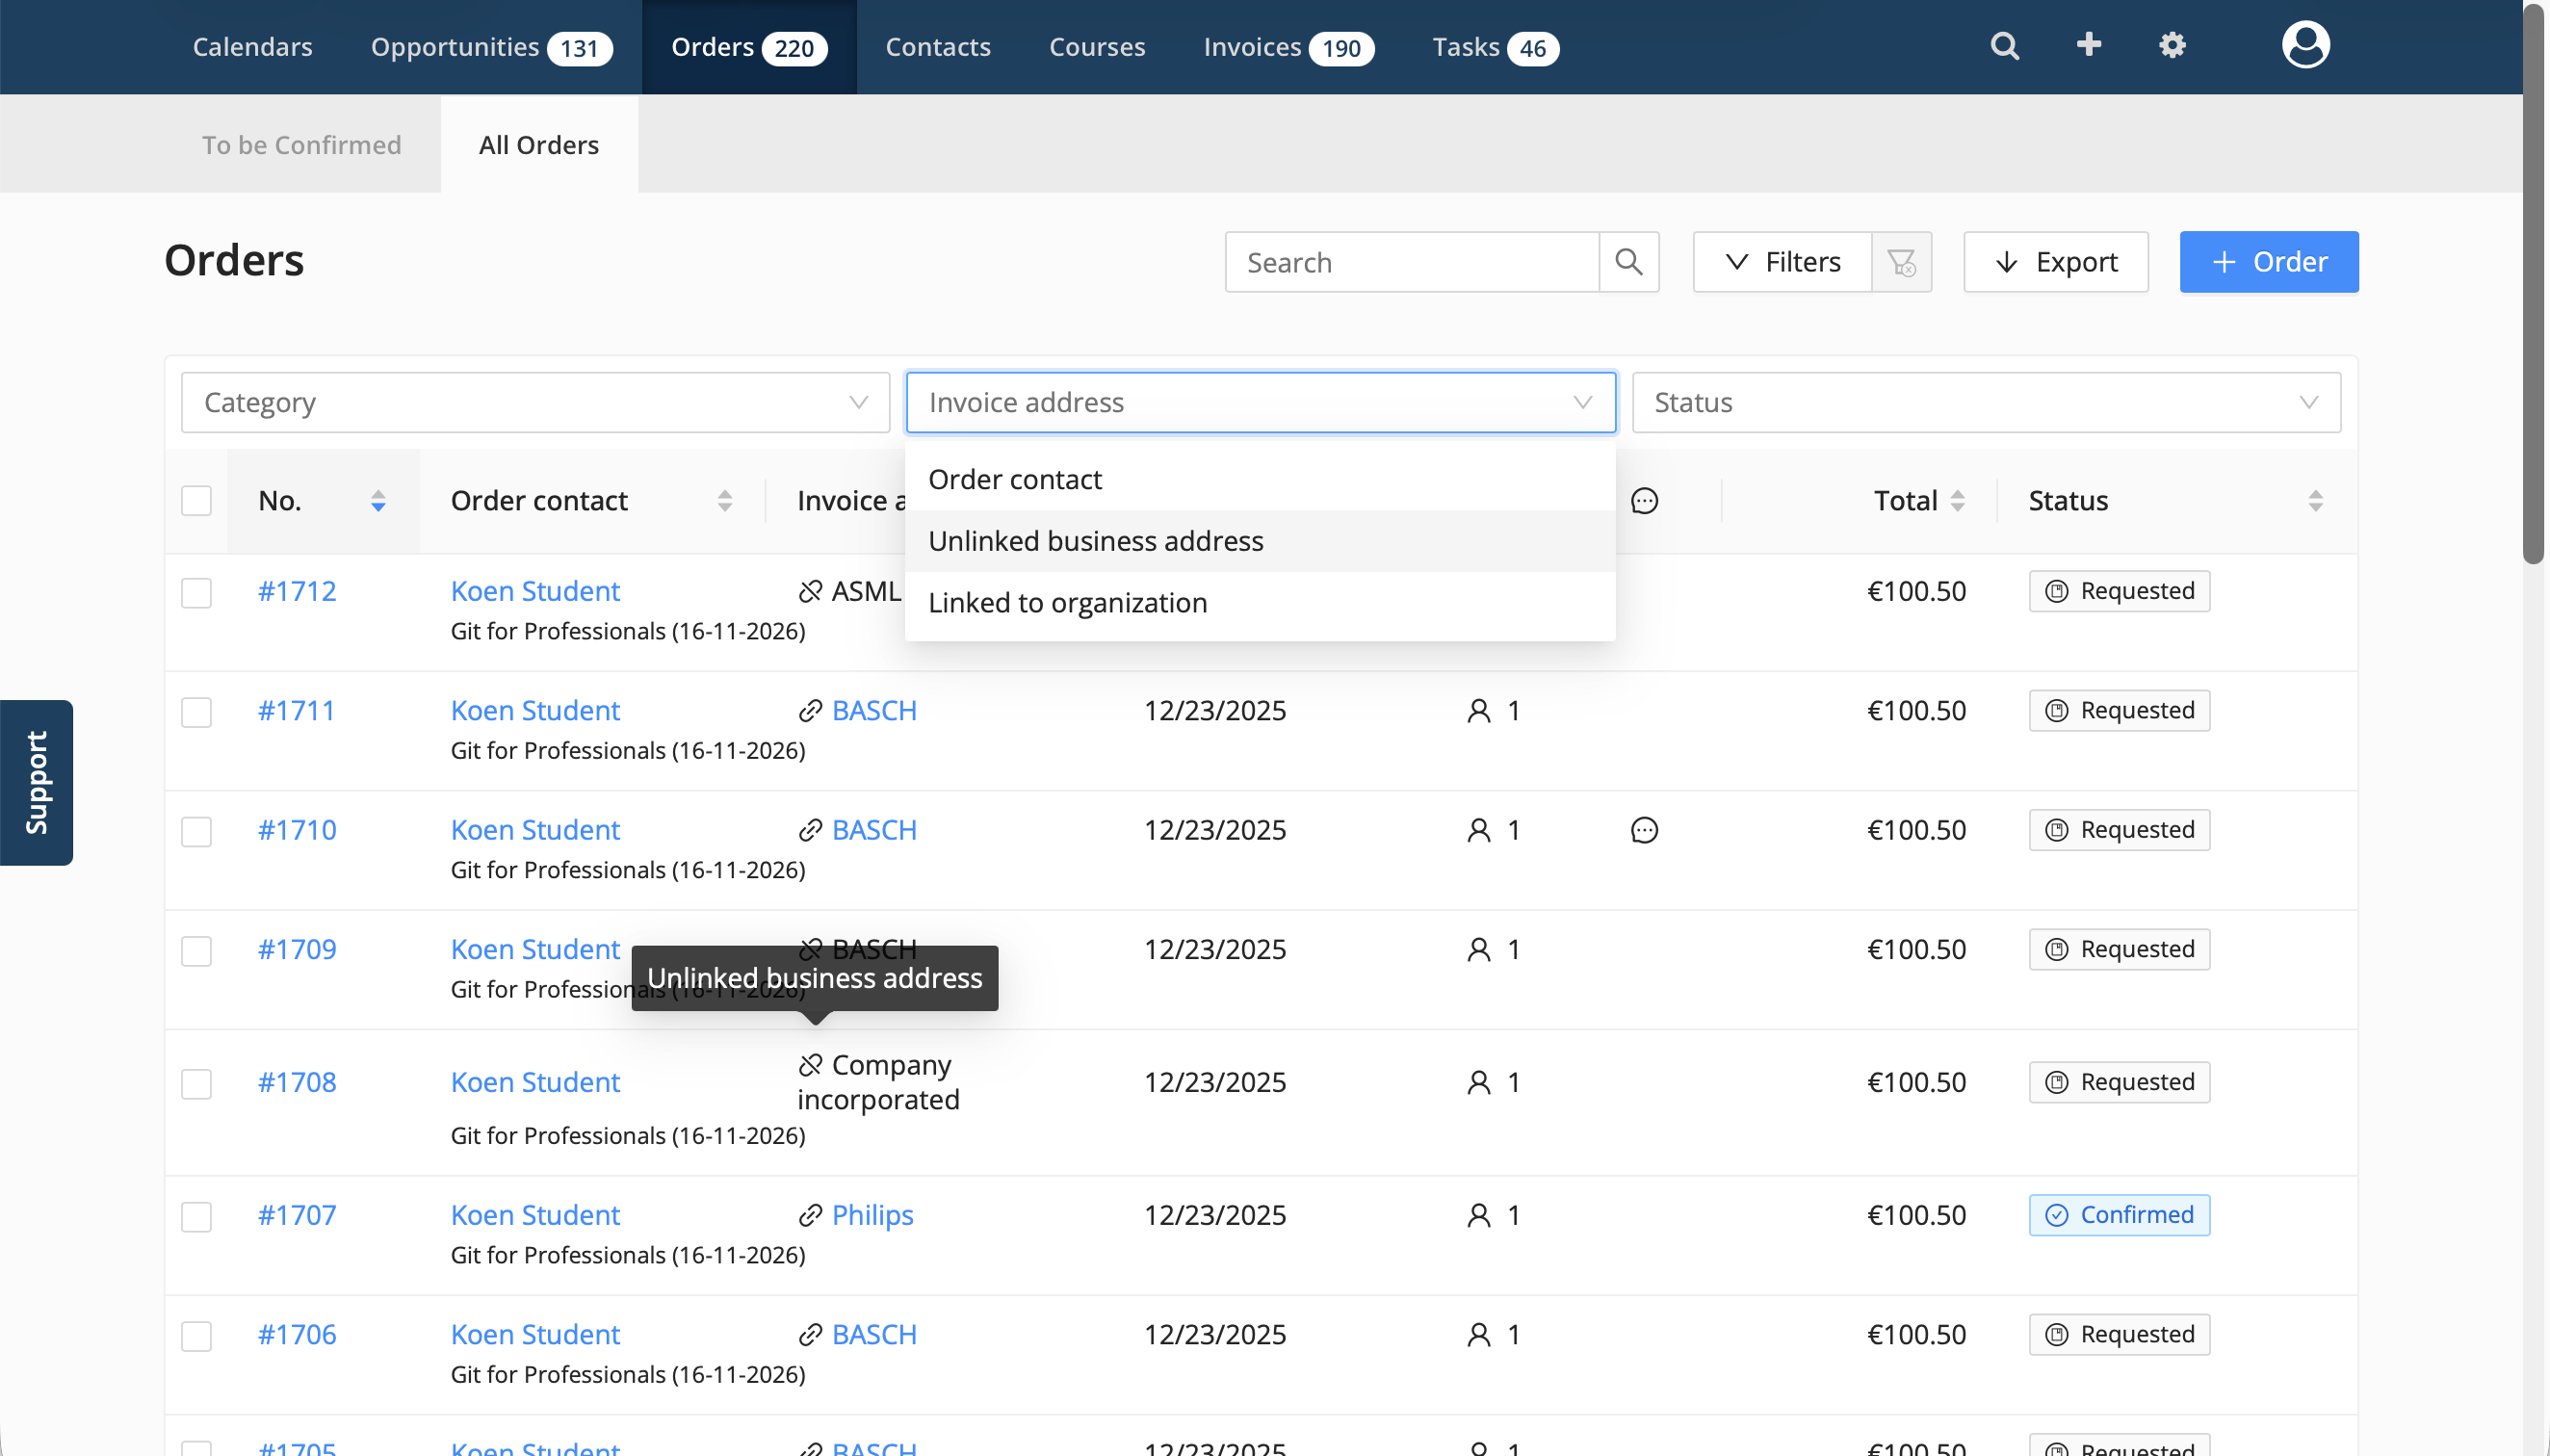Open the Status filter dropdown
Screen dimensions: 2550x1456
1985,403
